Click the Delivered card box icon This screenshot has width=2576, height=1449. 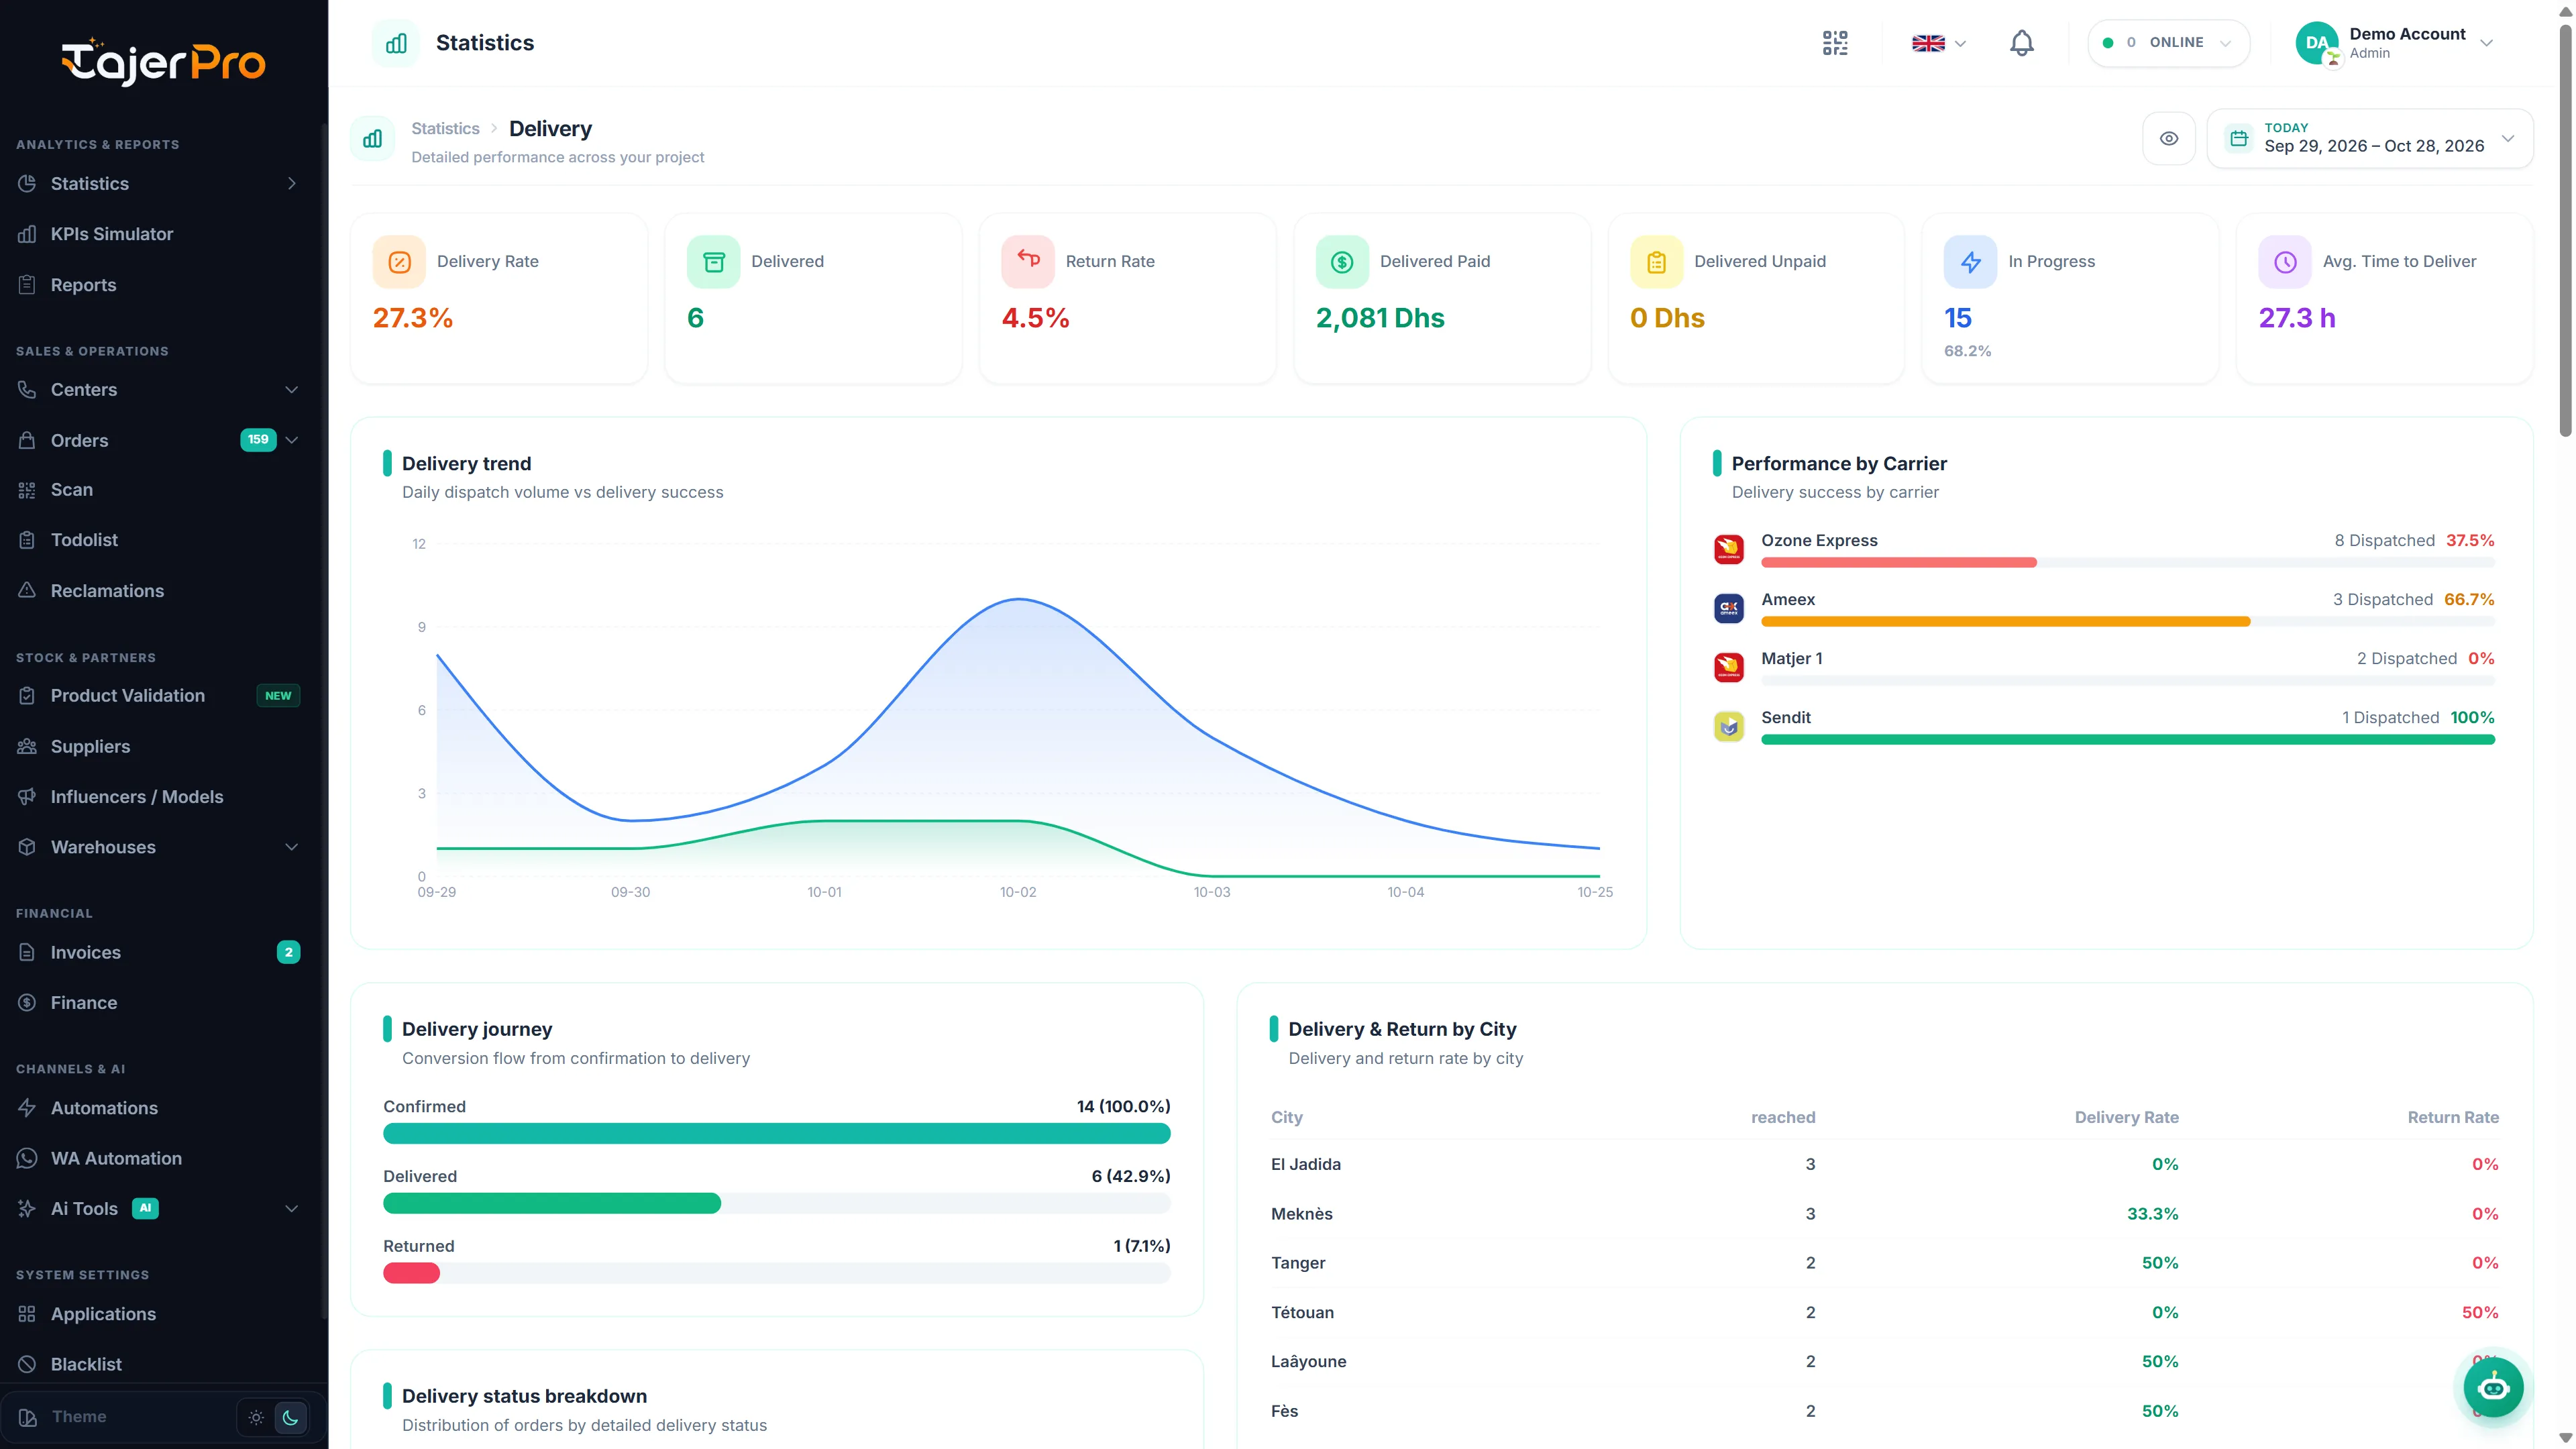[713, 262]
